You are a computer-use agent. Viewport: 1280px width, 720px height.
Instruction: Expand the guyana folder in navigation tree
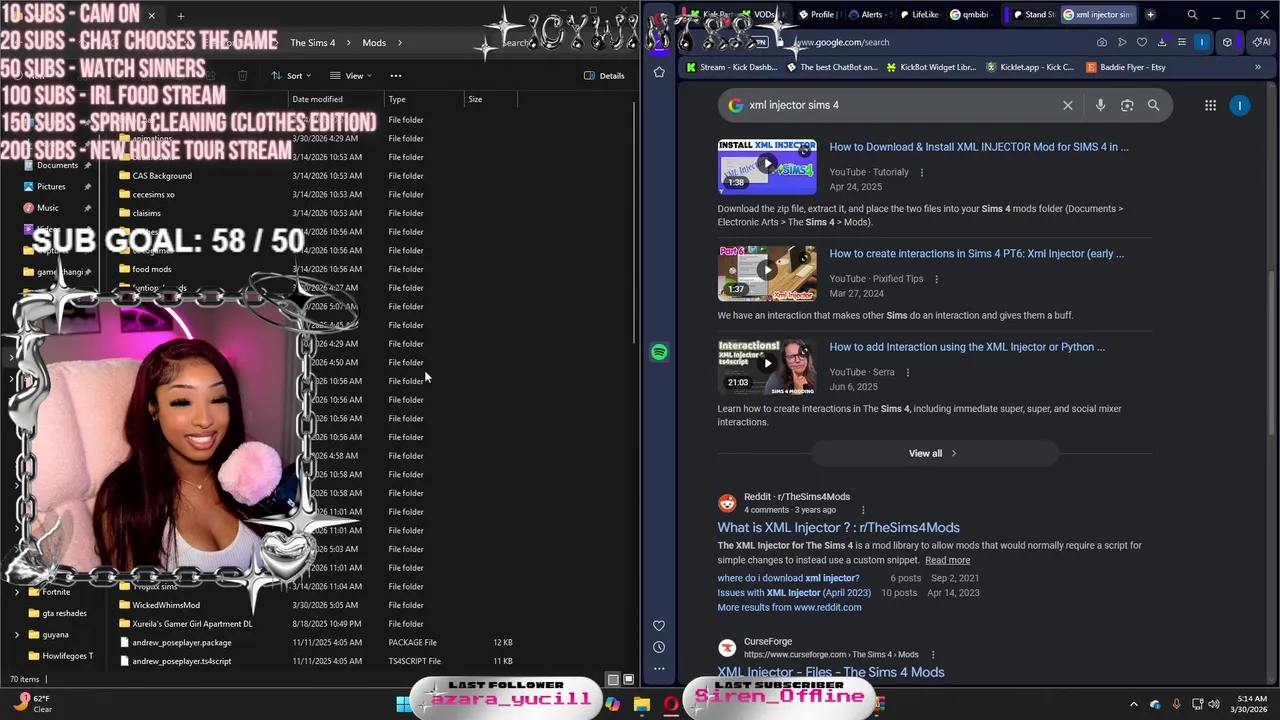point(17,634)
